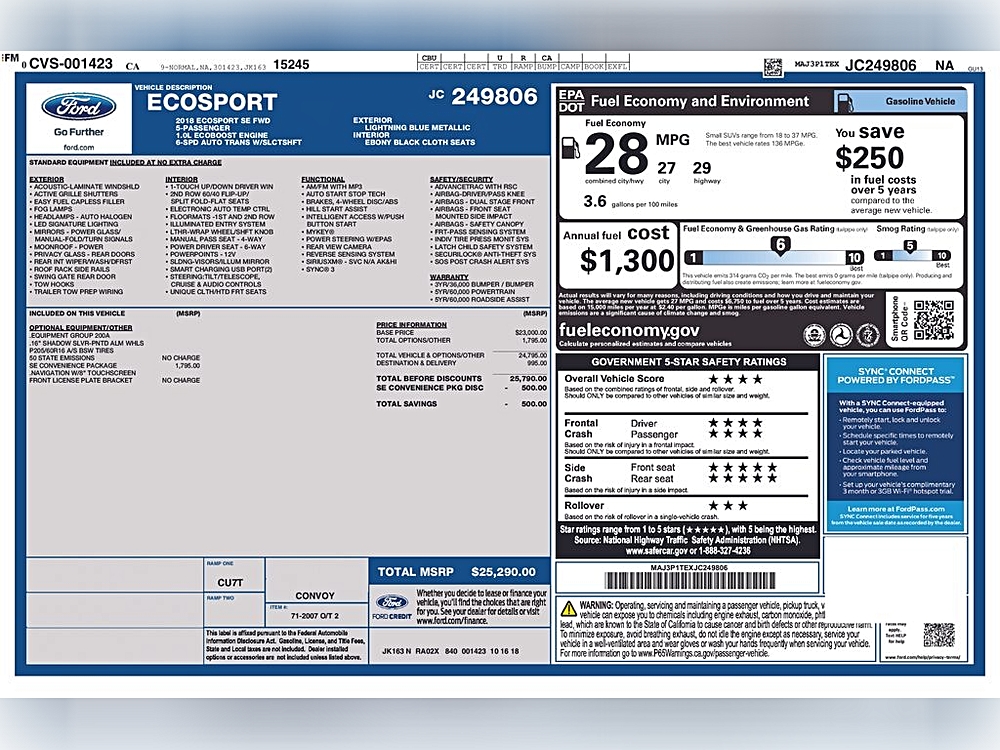Open the www.ford.com/finance link

pos(452,621)
